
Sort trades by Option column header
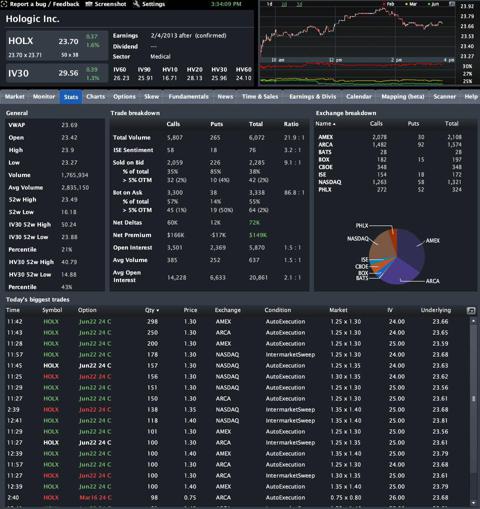87,310
